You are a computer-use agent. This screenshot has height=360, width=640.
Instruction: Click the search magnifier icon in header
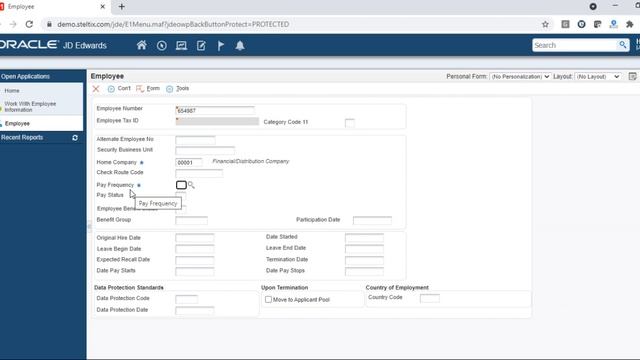click(x=622, y=45)
